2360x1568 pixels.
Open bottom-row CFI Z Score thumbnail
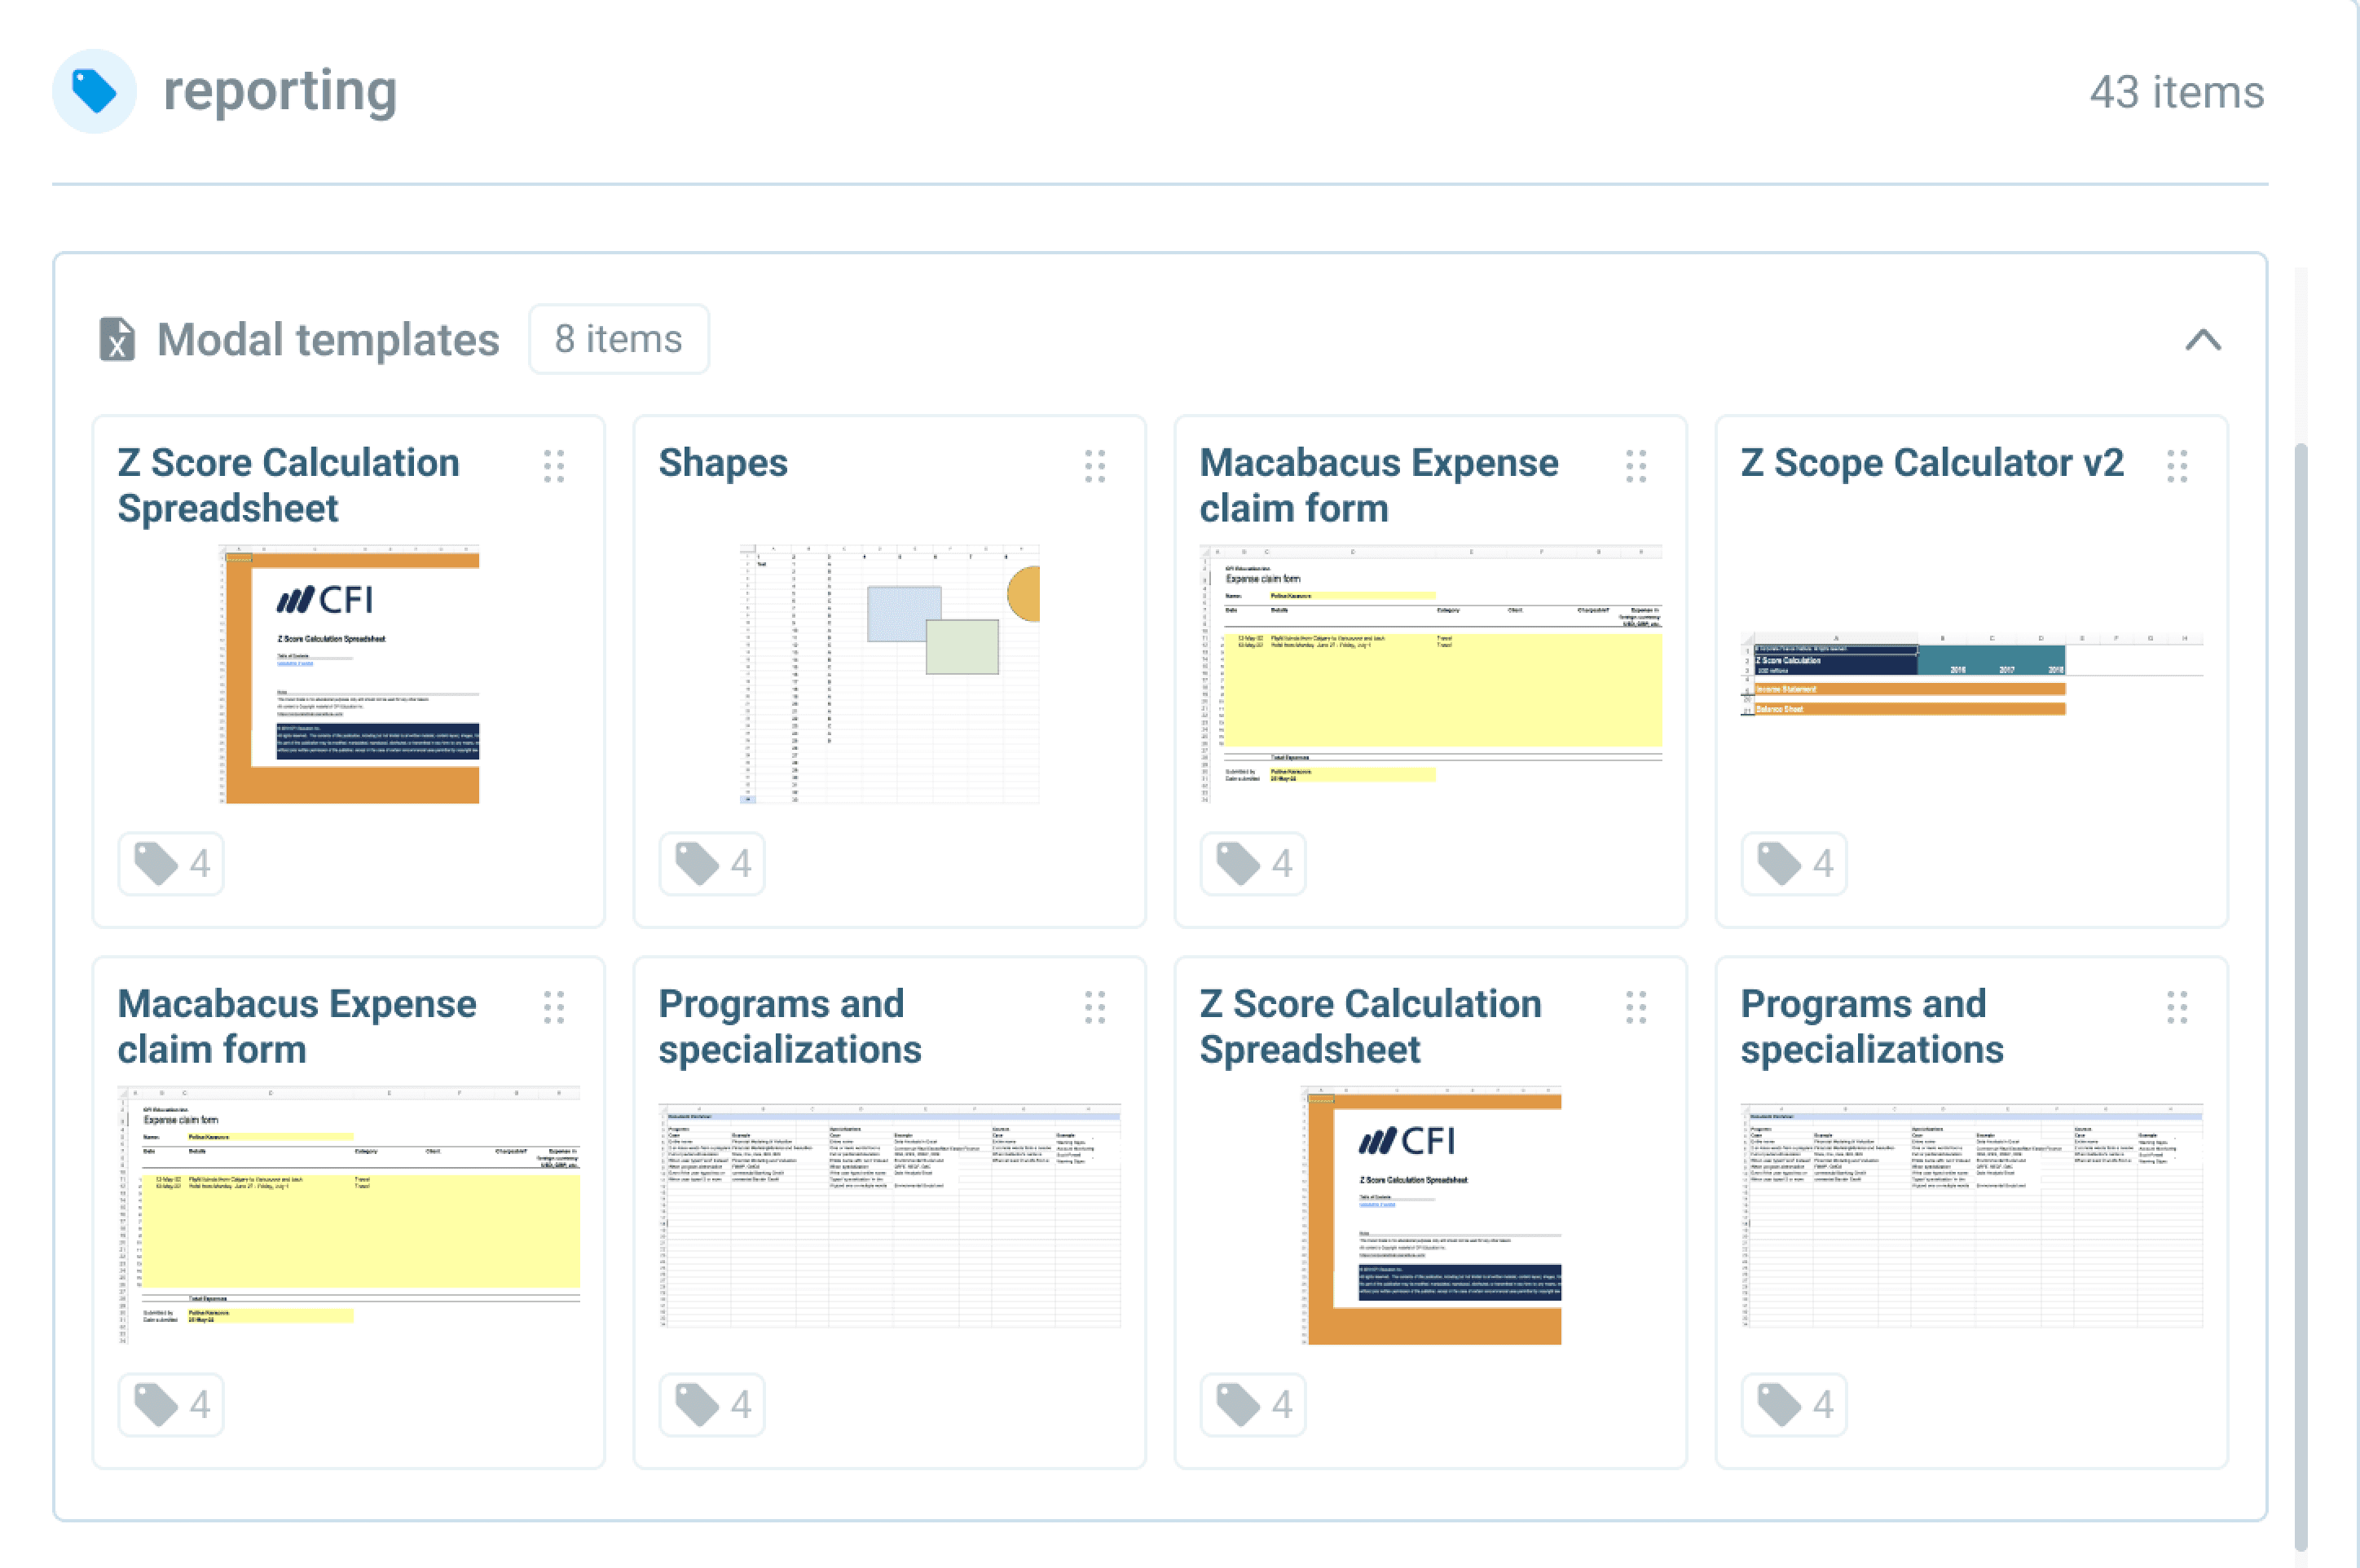pos(1432,1214)
